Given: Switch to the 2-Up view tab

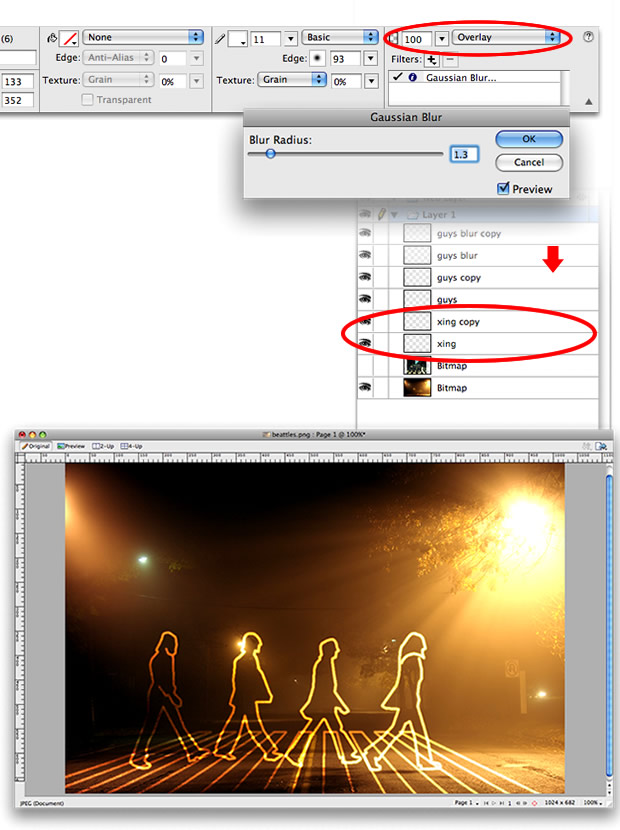Looking at the screenshot, I should (103, 446).
